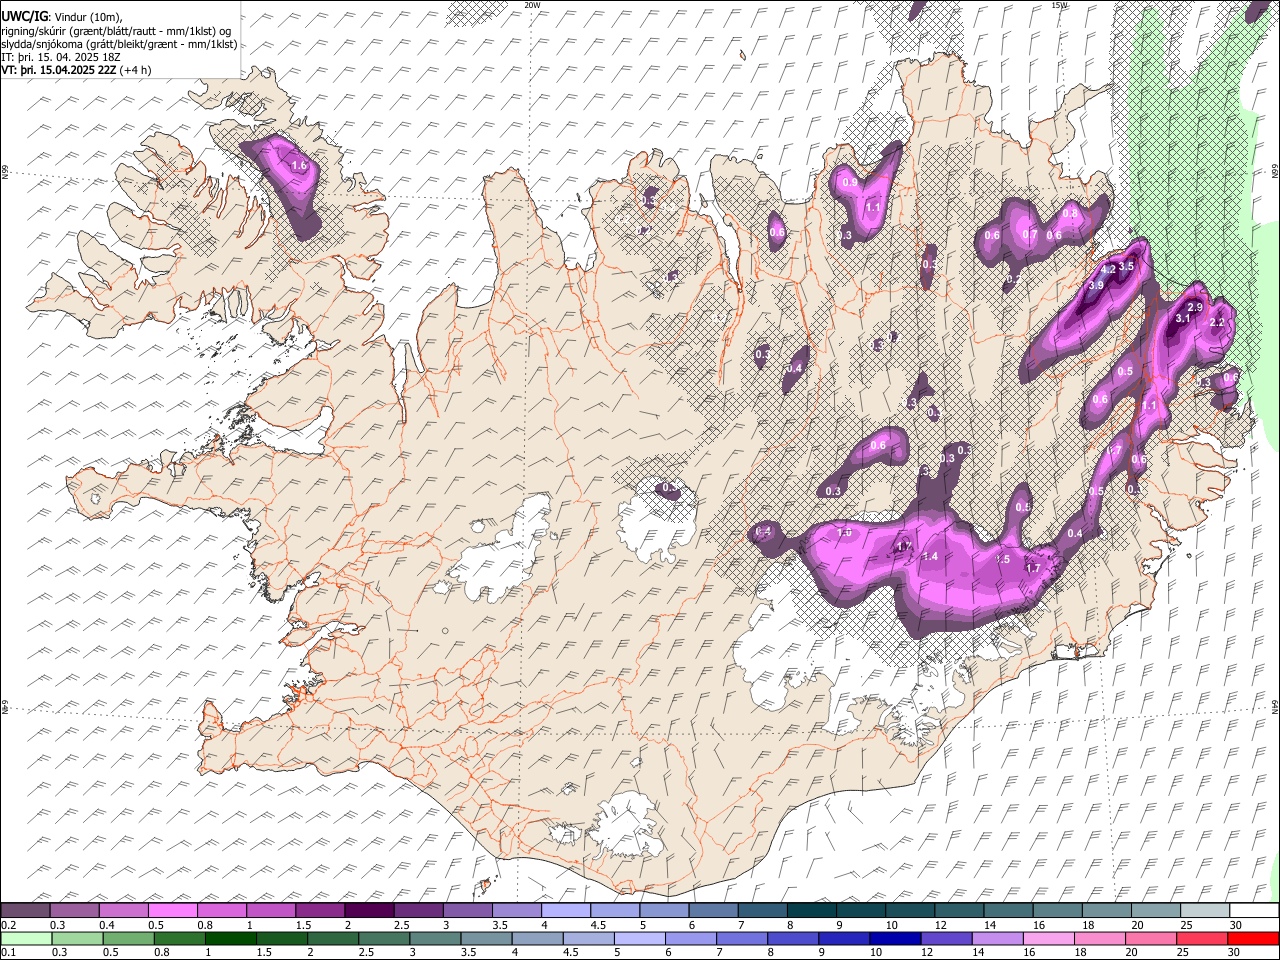Click the 0.8 value in the northeast

pos(1070,213)
